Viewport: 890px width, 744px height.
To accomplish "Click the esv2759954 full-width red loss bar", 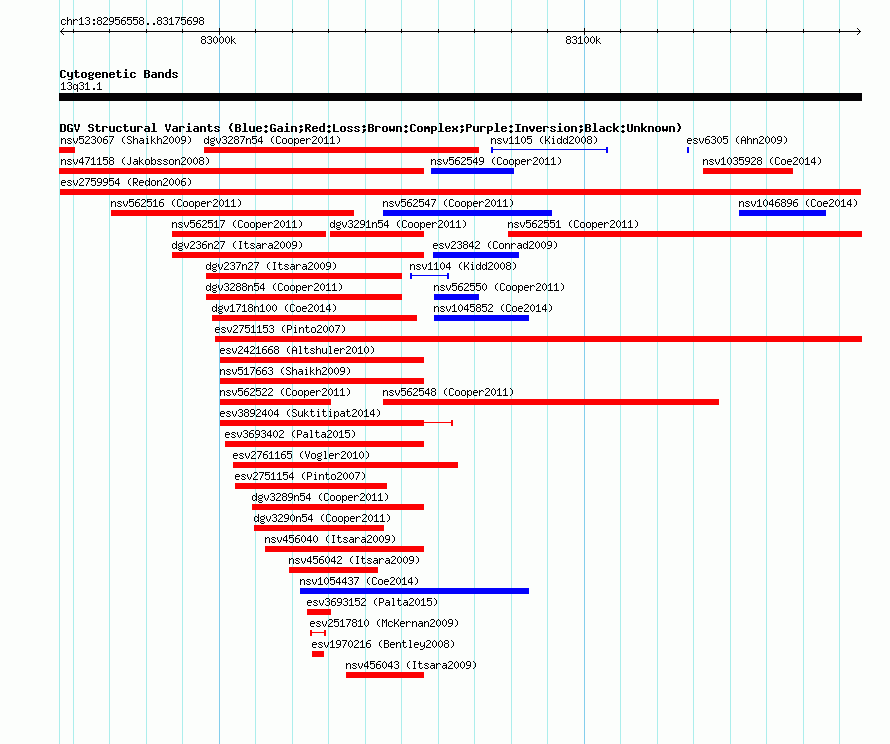I will coord(460,192).
